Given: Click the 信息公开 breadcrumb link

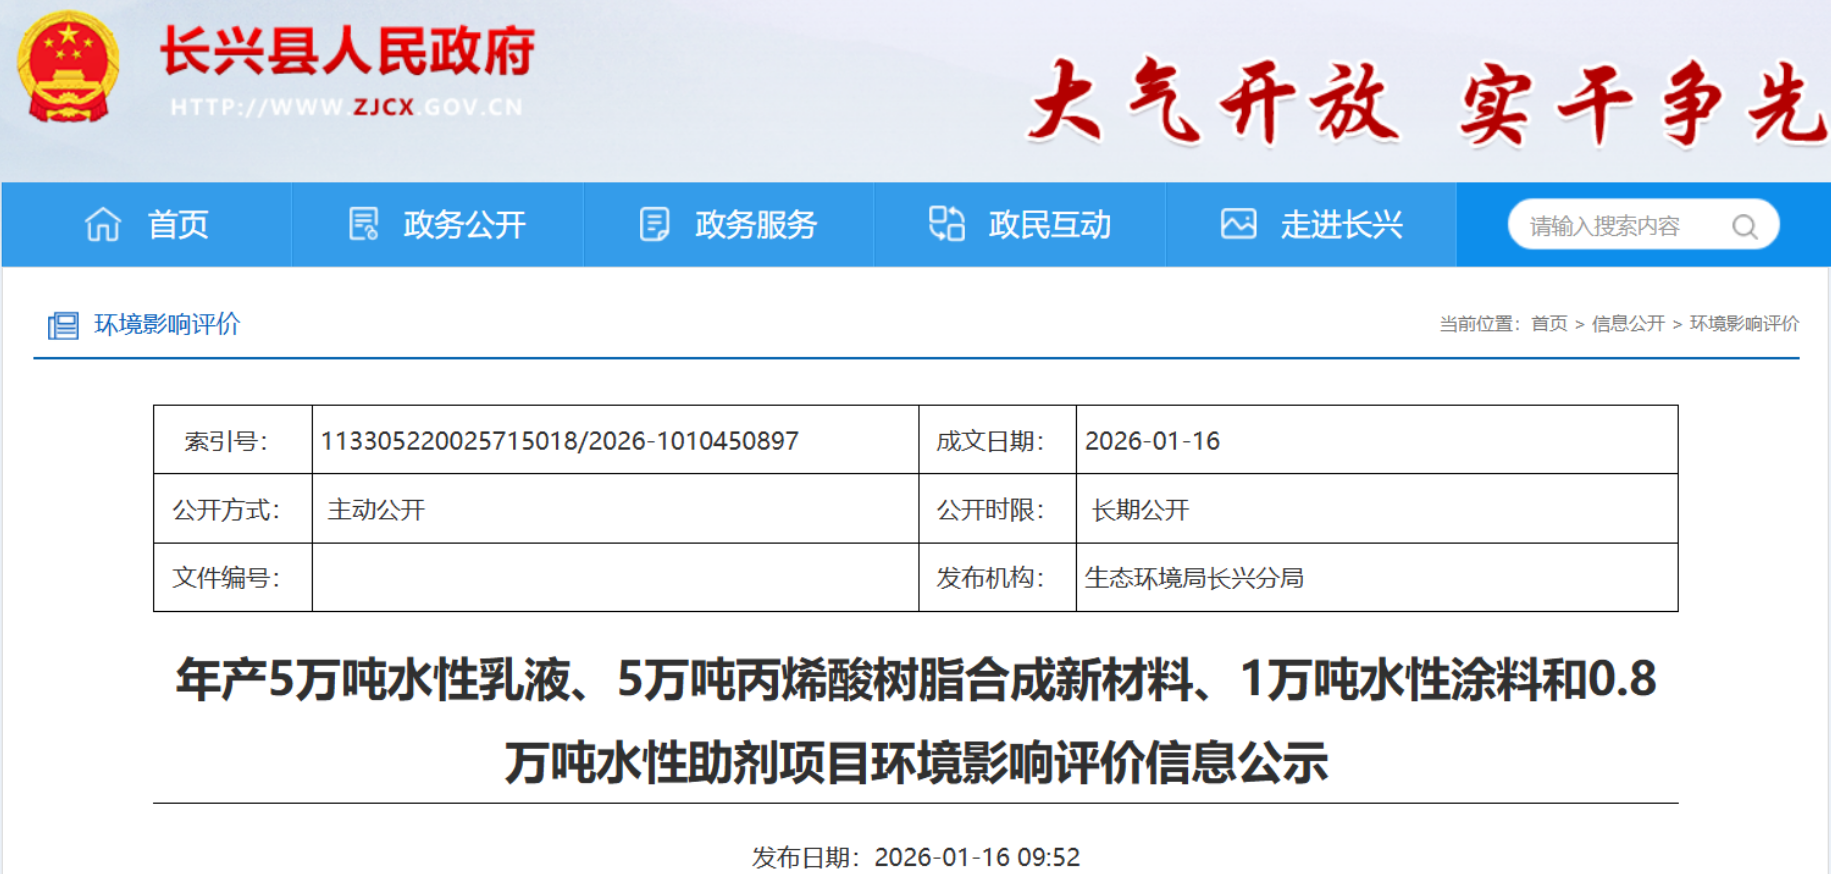Looking at the screenshot, I should pyautogui.click(x=1628, y=324).
